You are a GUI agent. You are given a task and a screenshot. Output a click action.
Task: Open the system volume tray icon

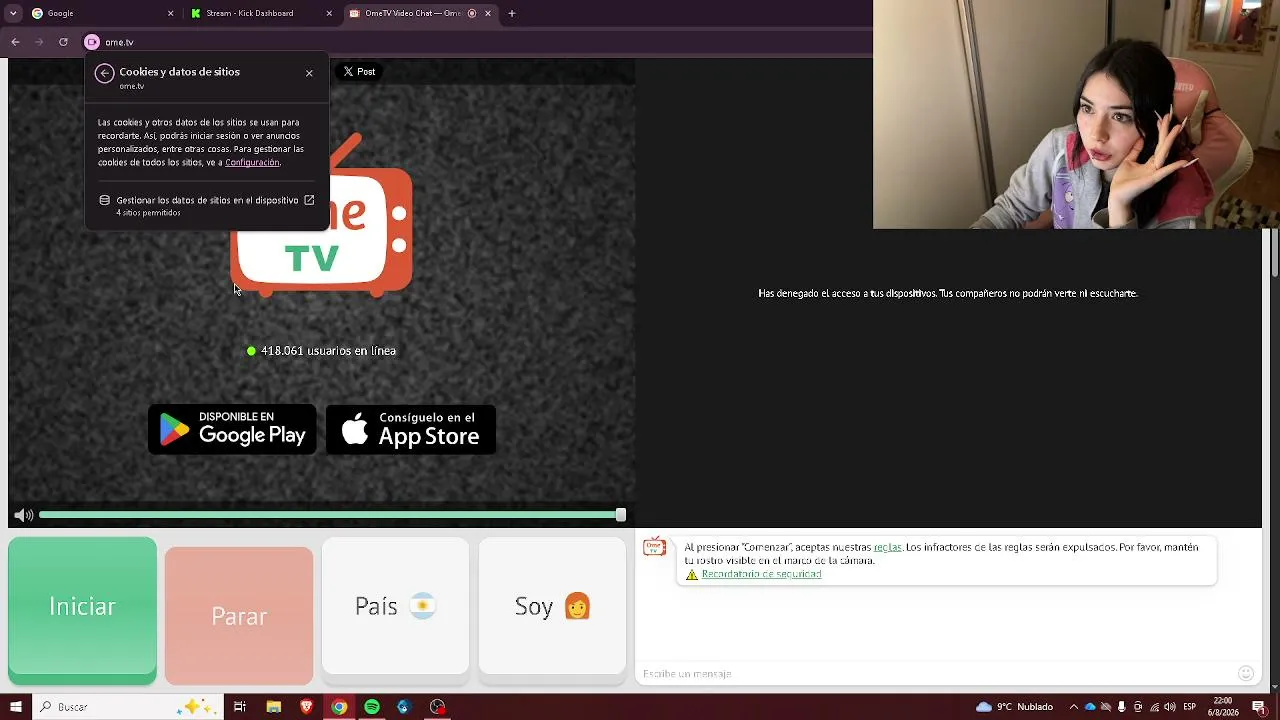point(1170,707)
